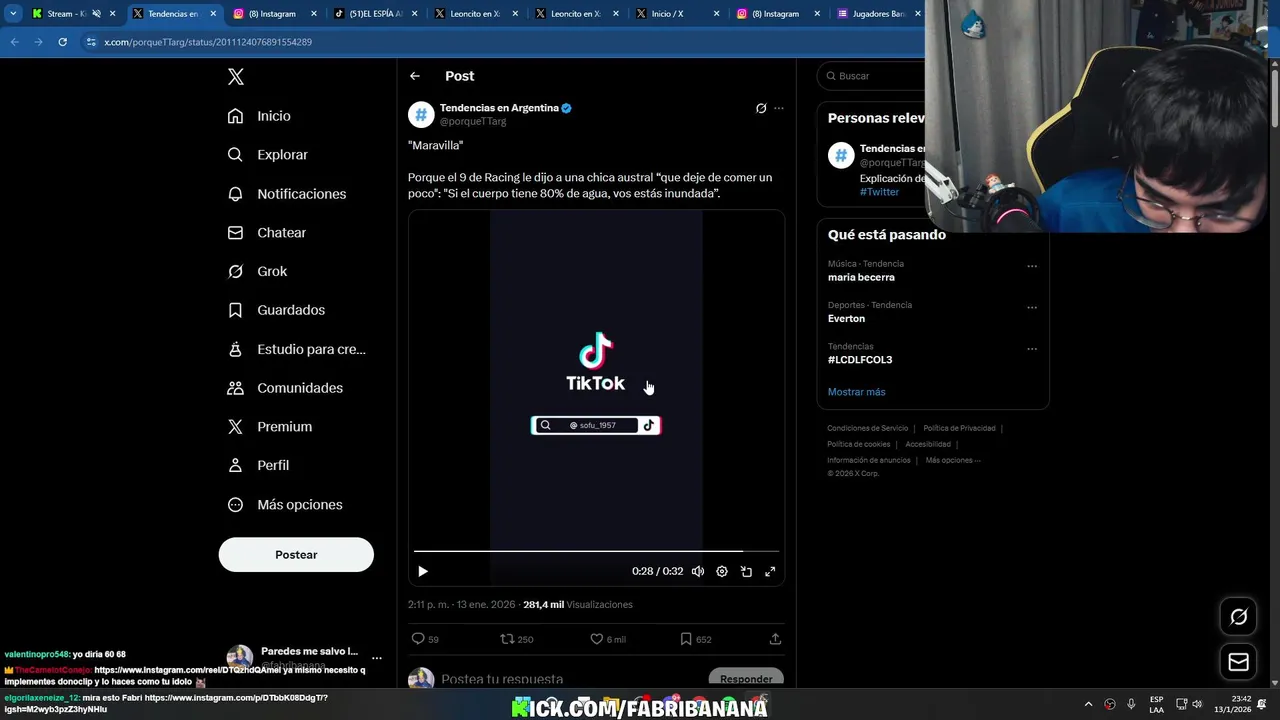Image resolution: width=1280 pixels, height=720 pixels.
Task: Go to Inicio in the sidebar
Action: (x=259, y=116)
